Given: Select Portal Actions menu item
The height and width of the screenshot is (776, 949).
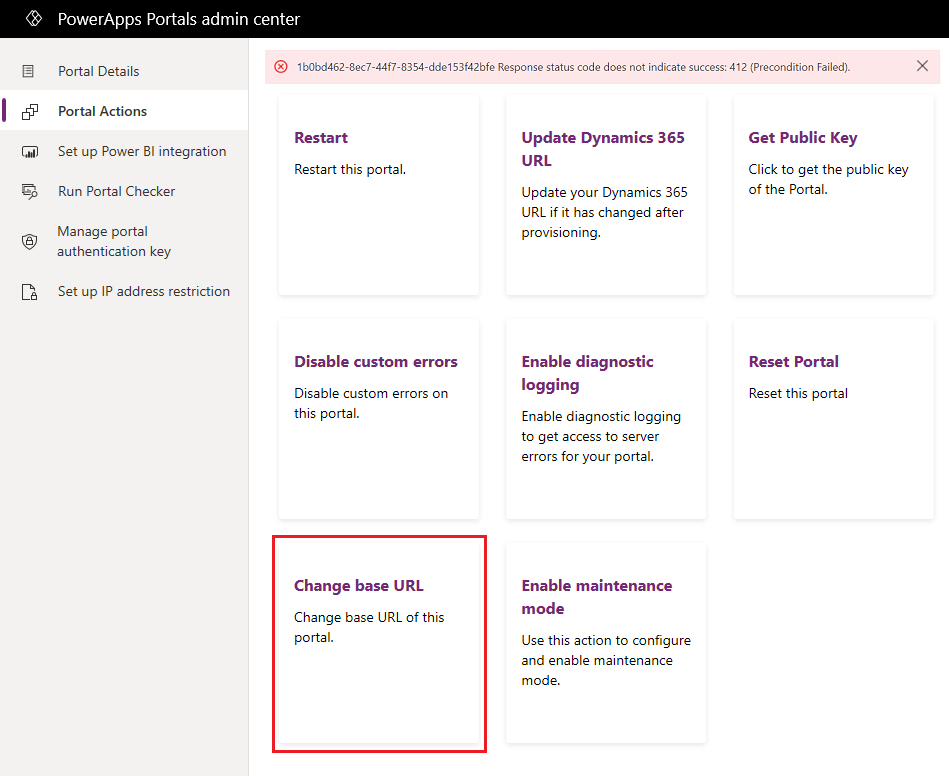Looking at the screenshot, I should click(123, 111).
